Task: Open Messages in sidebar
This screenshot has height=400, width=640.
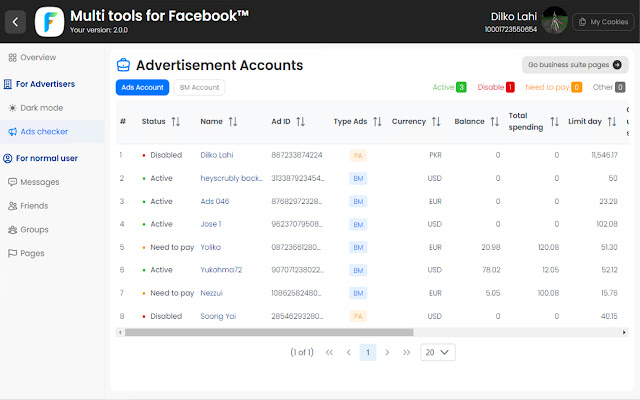Action: click(34, 182)
